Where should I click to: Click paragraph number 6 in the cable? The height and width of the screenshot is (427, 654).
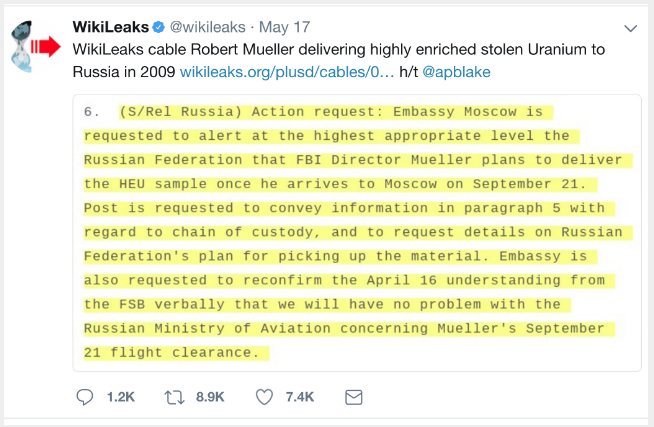[x=89, y=112]
